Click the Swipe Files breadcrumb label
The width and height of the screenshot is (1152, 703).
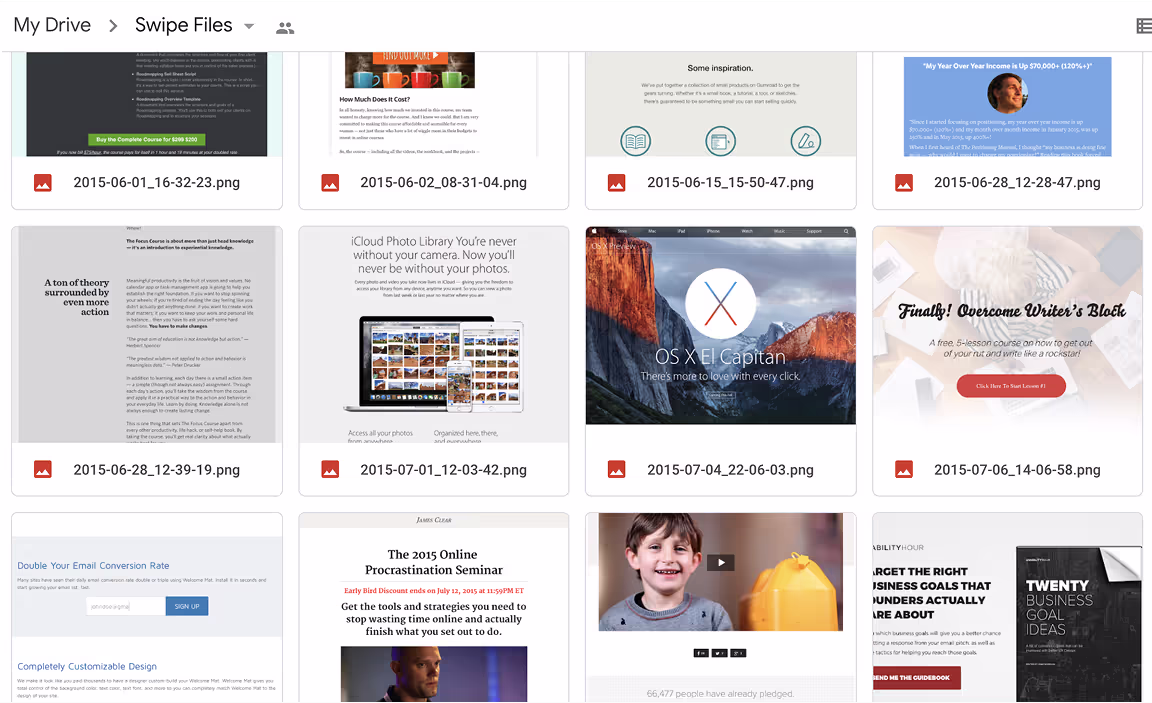point(184,25)
